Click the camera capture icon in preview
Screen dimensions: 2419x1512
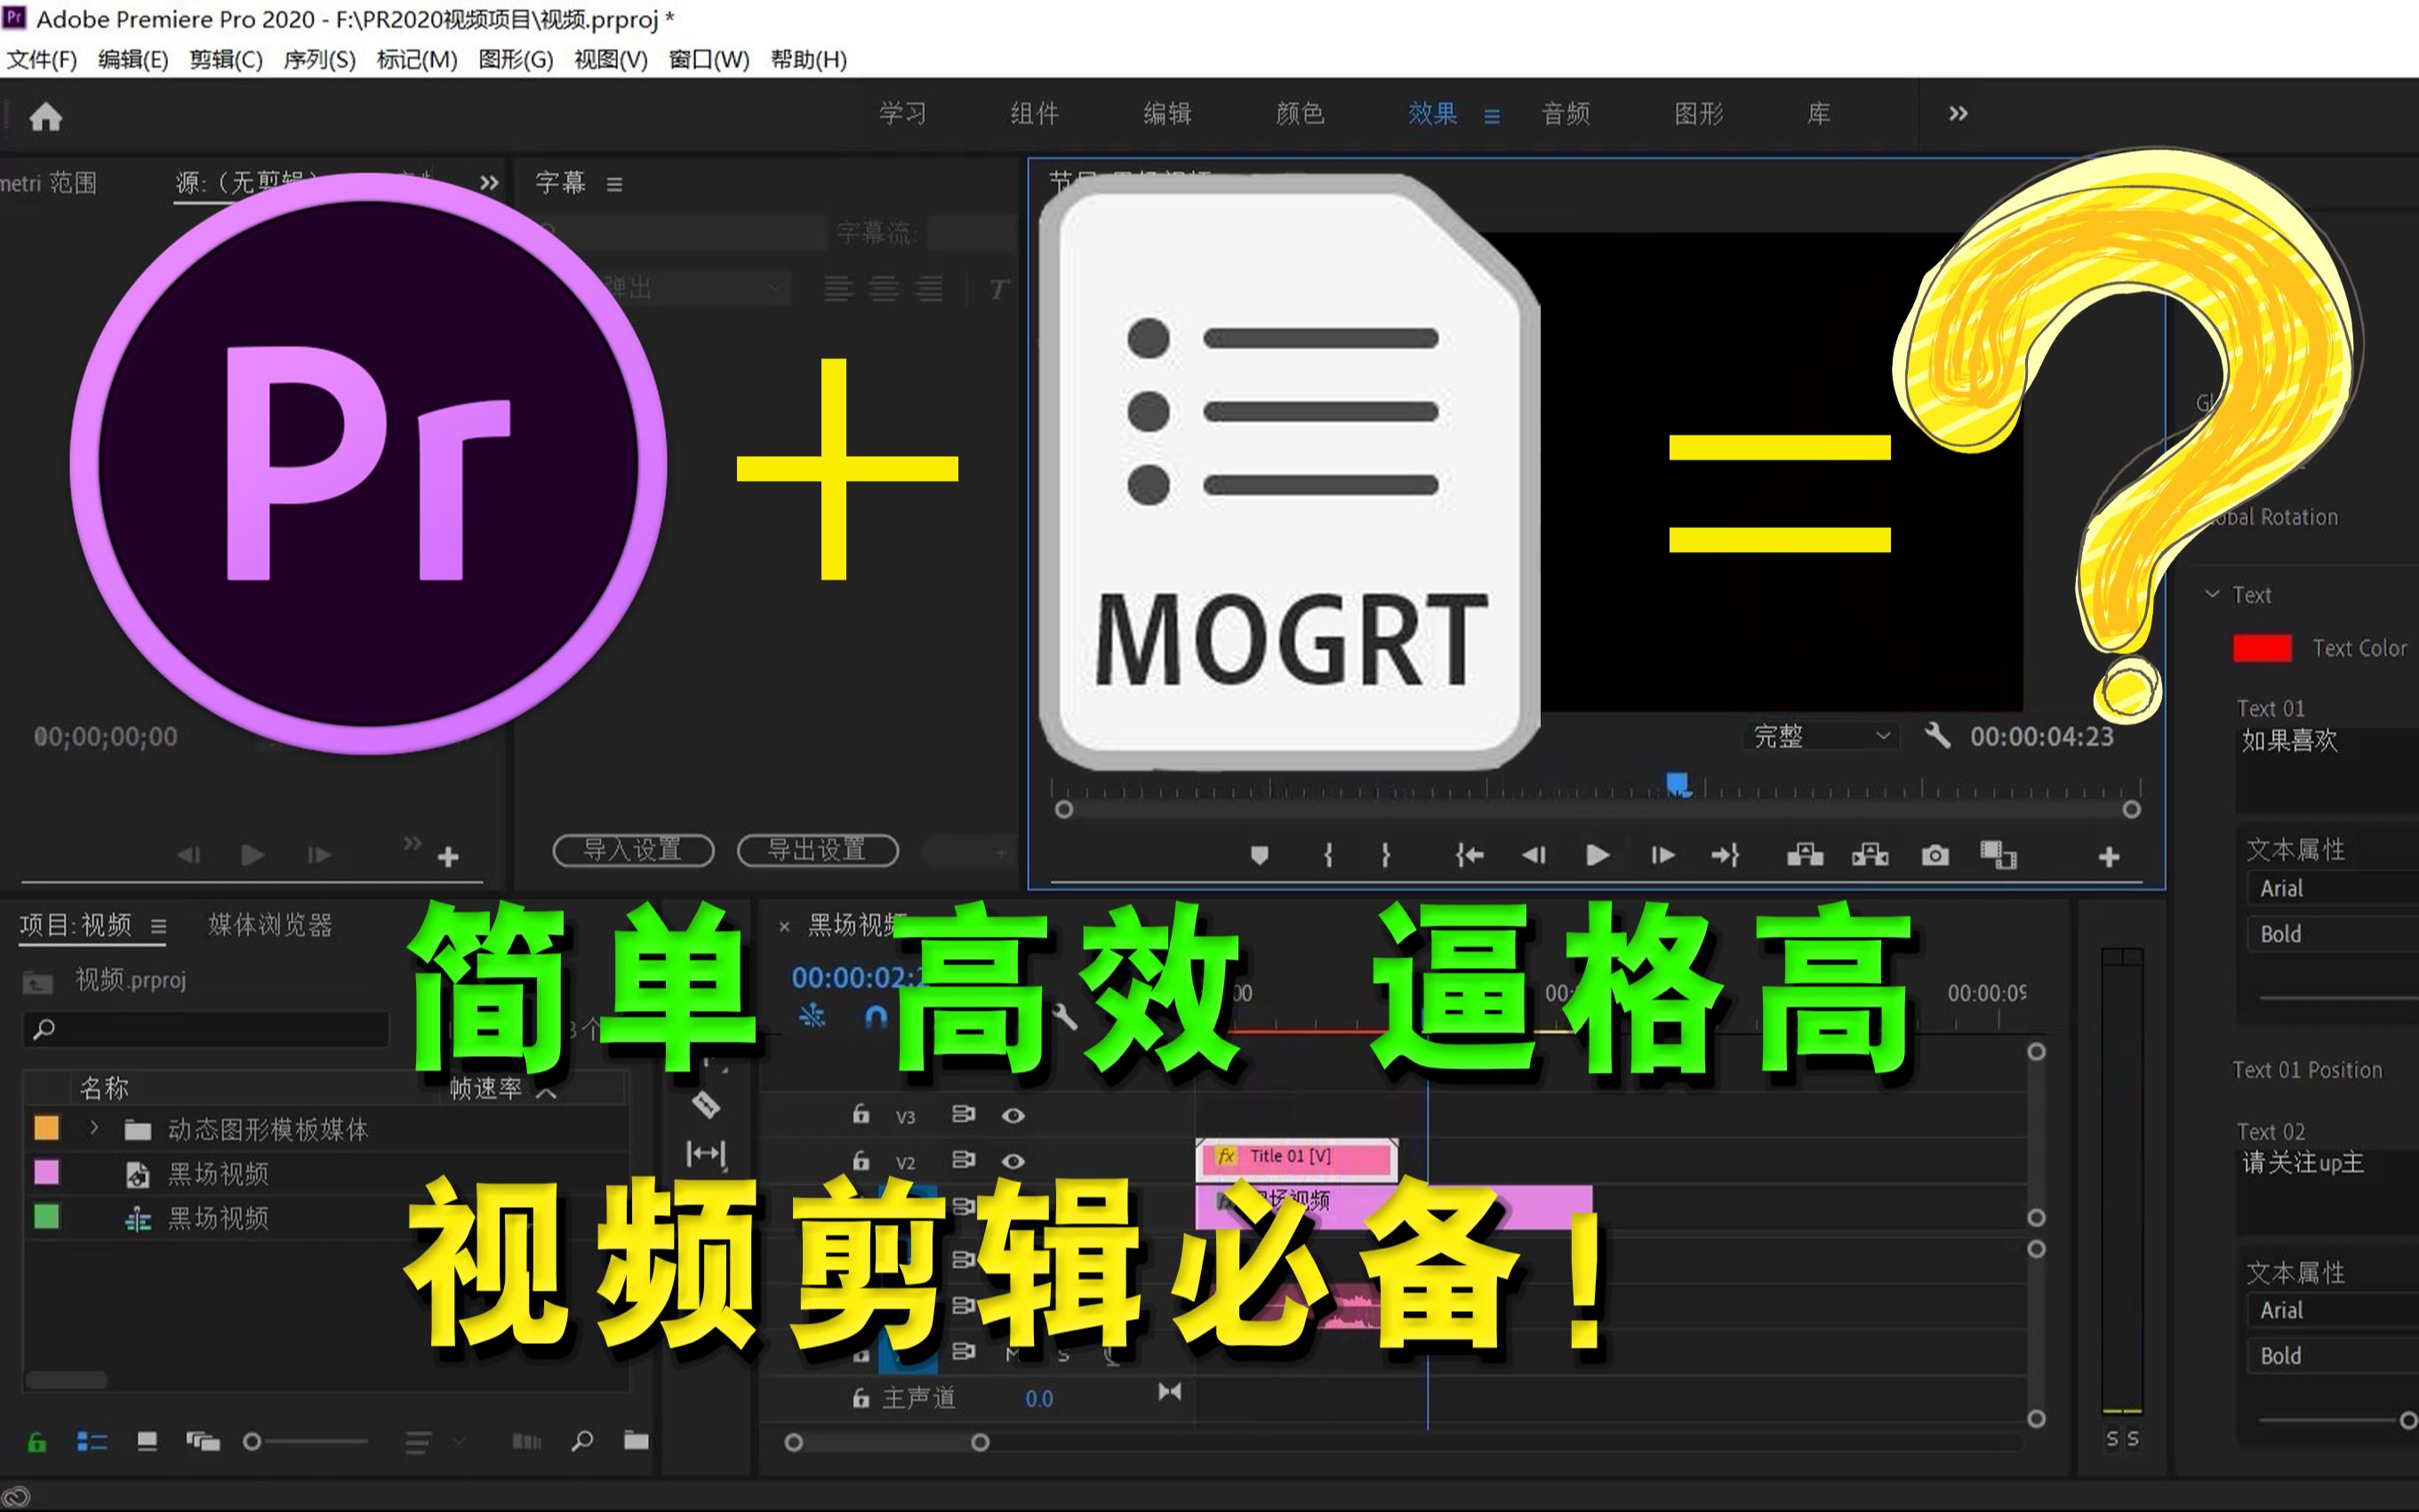1938,853
